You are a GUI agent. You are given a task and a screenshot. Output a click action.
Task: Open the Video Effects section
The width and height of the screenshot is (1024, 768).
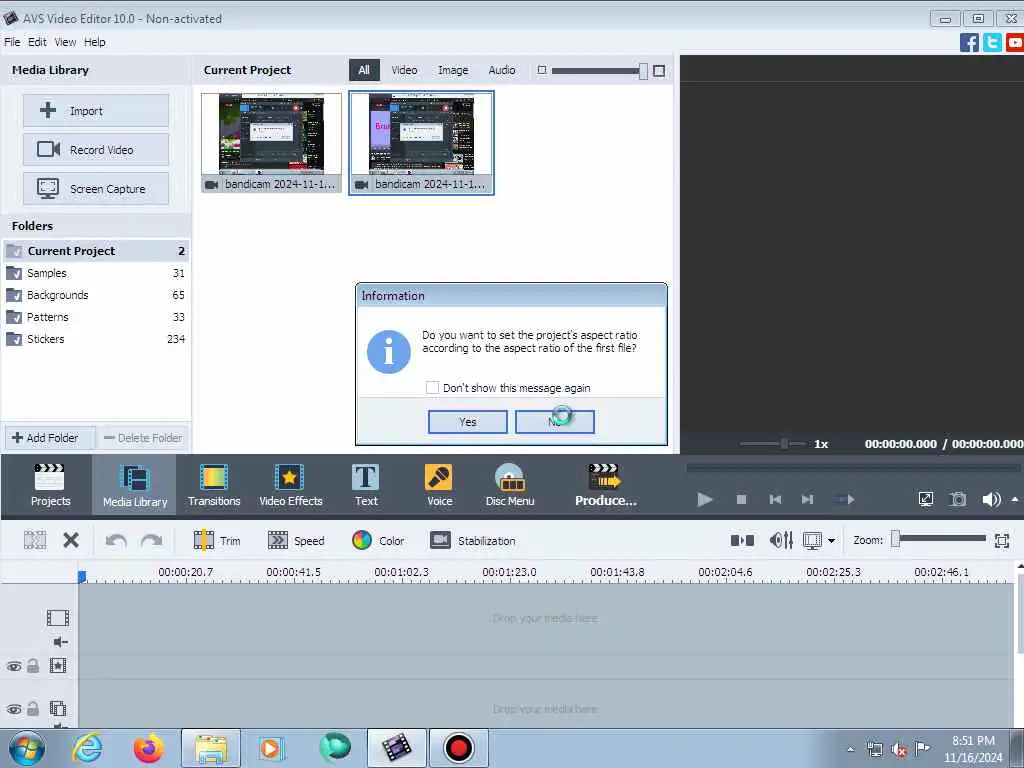click(x=291, y=485)
